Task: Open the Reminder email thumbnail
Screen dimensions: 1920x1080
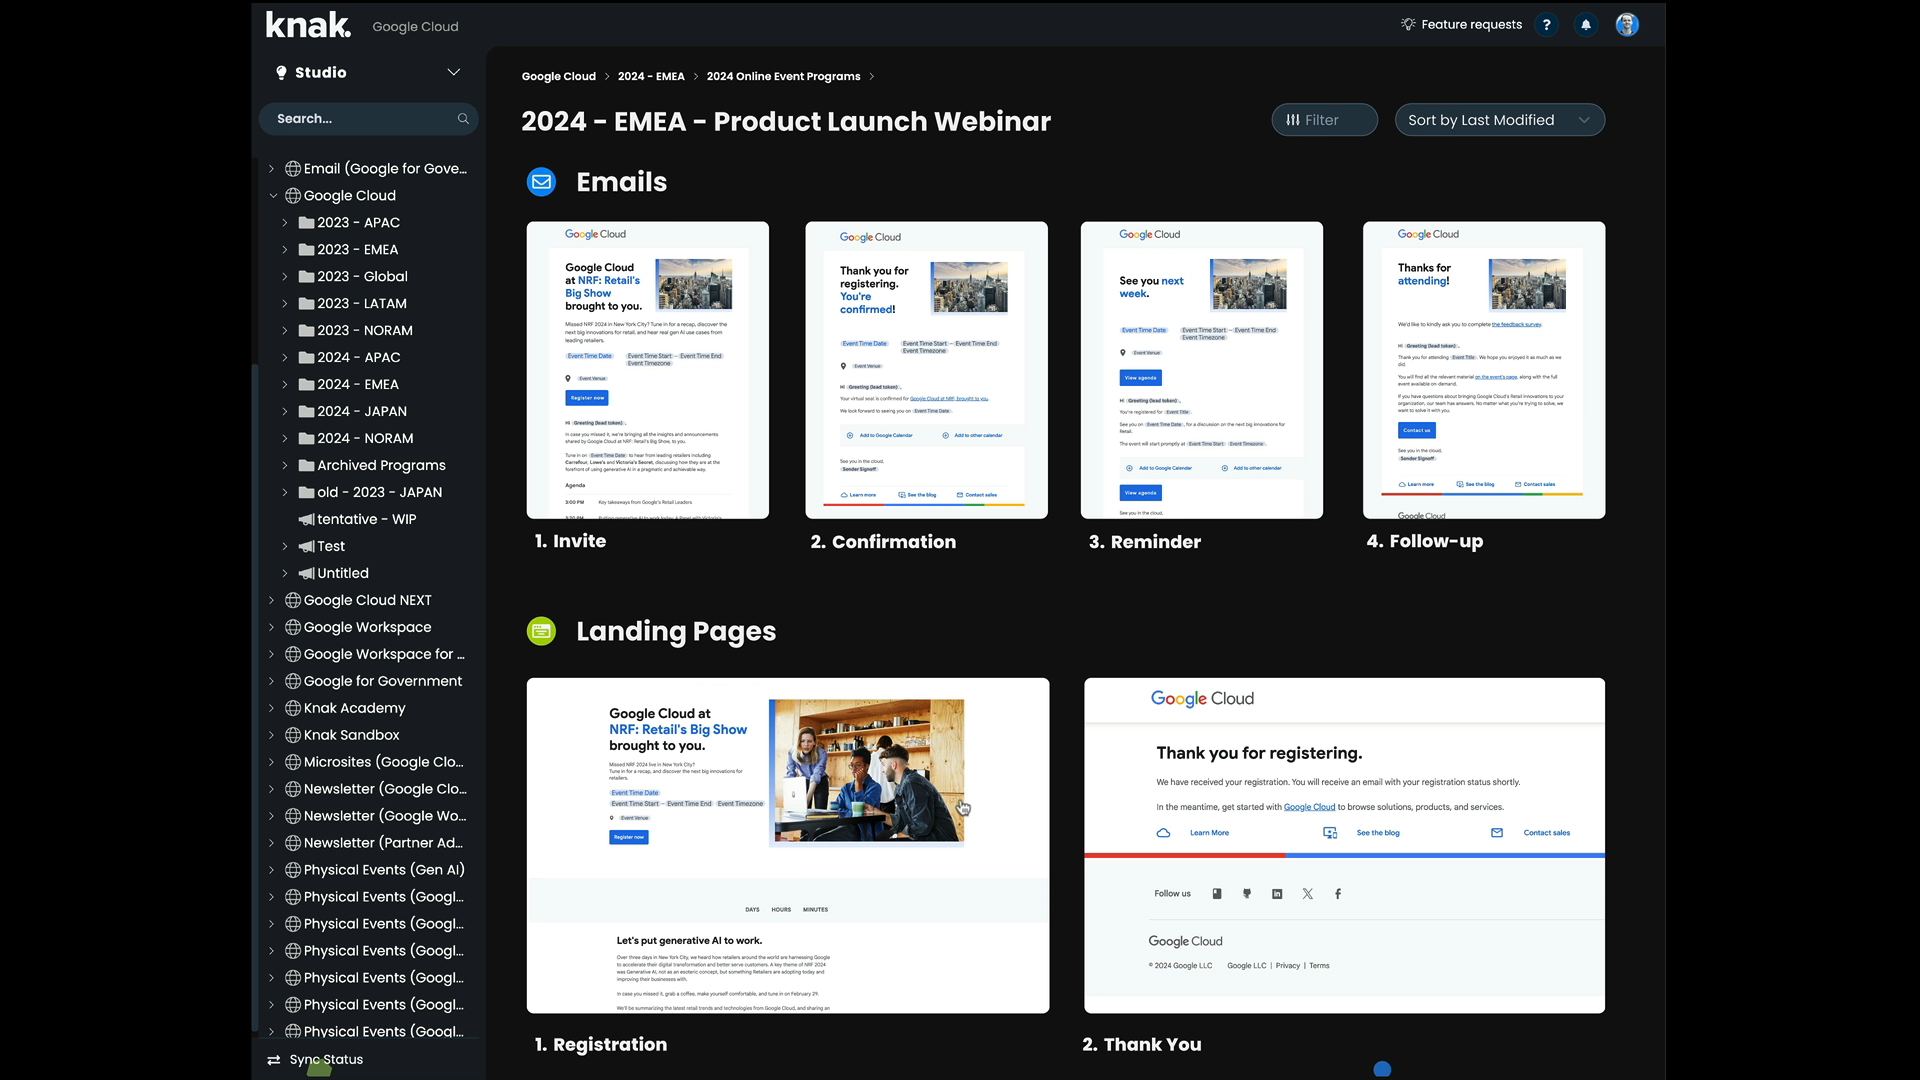Action: pos(1201,370)
